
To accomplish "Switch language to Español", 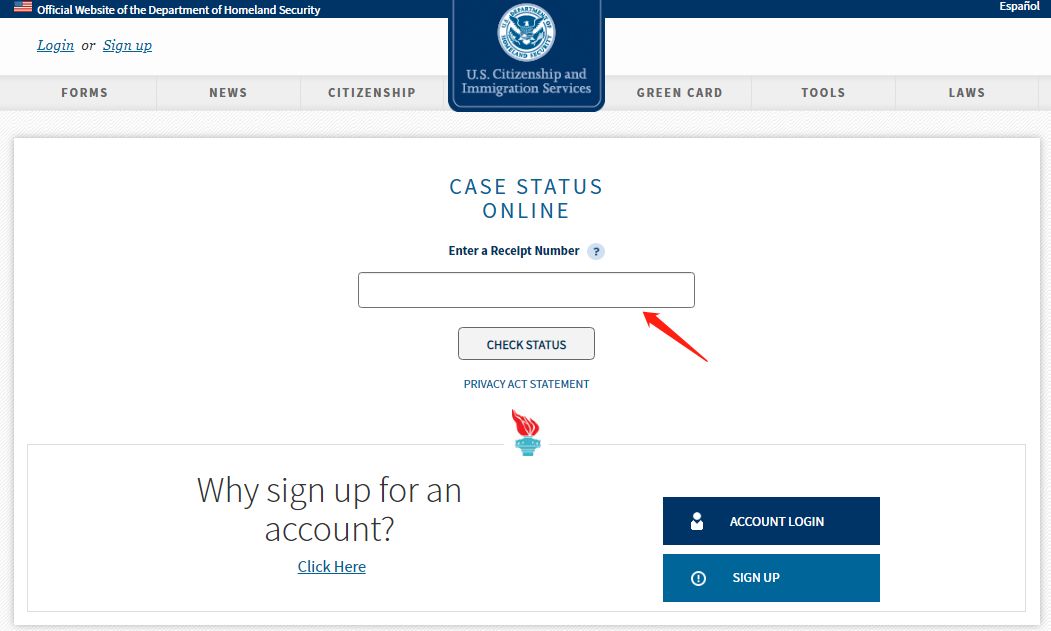I will pos(1019,7).
